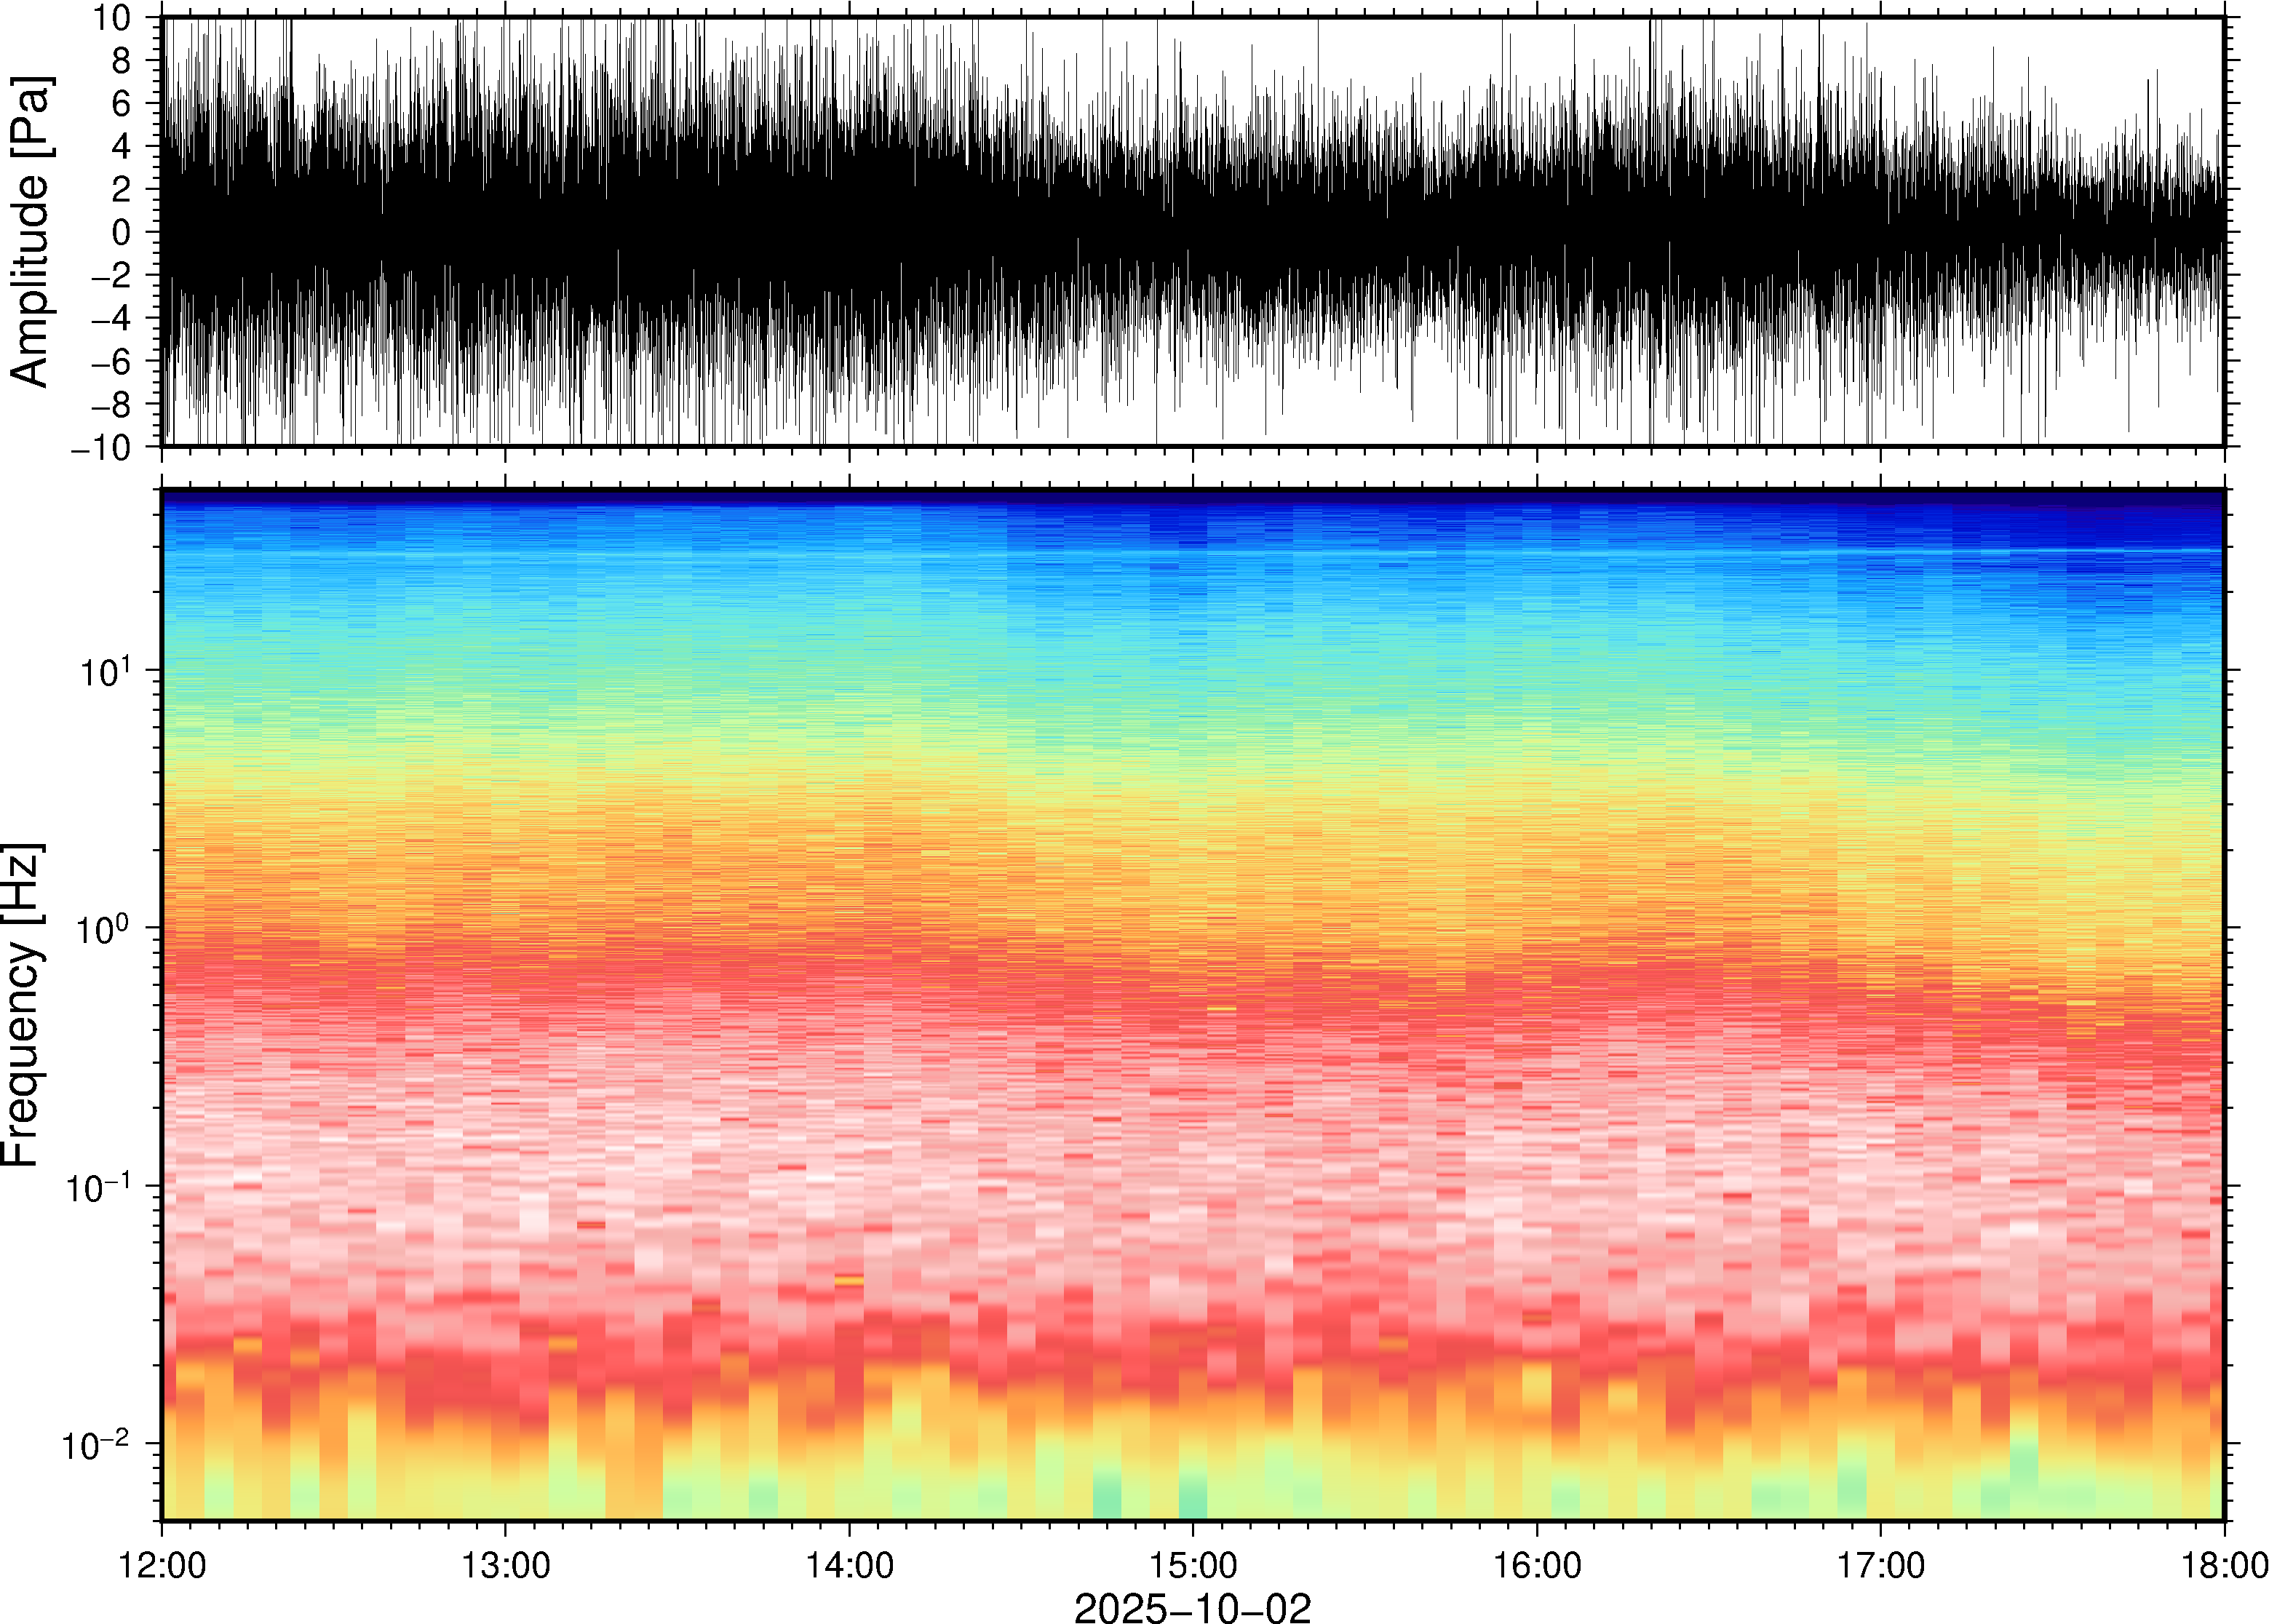Click the 10⁰ frequency tick label
Viewport: 2269px width, 1624px height.
[x=105, y=928]
